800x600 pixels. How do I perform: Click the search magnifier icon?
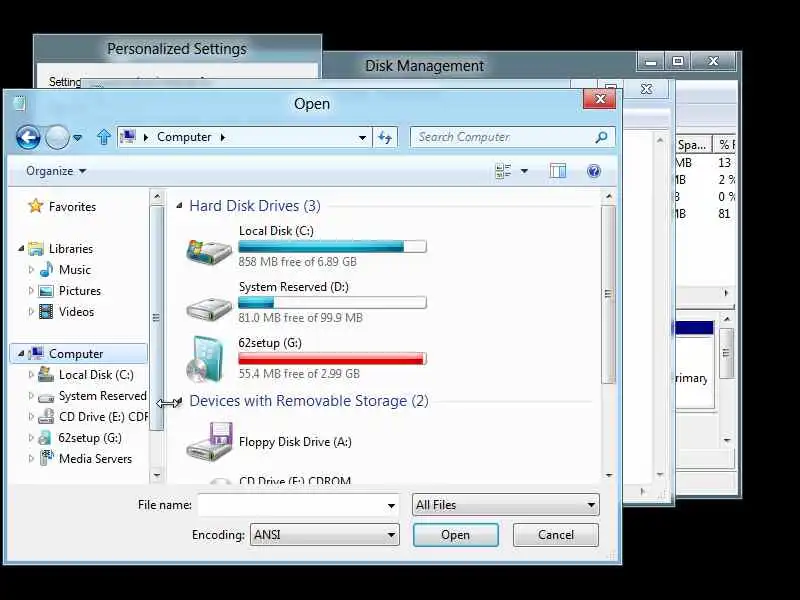coord(602,137)
